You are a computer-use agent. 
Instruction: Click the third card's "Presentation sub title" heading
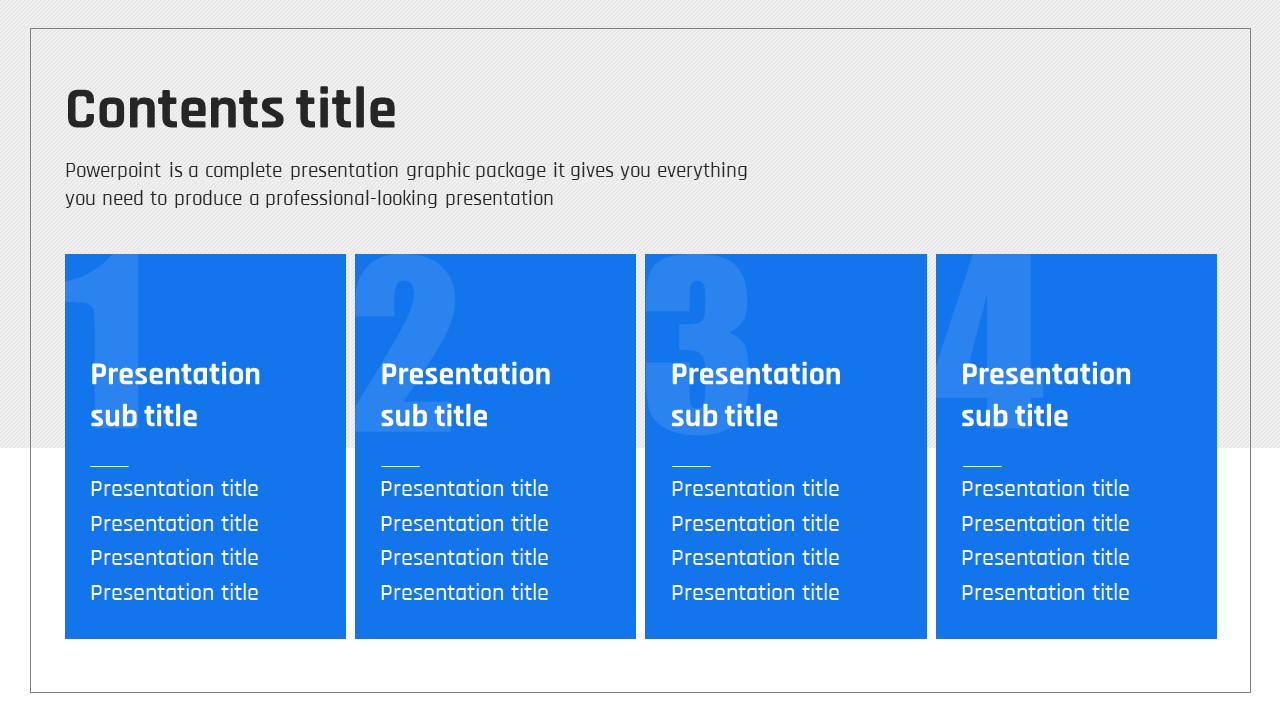(755, 395)
